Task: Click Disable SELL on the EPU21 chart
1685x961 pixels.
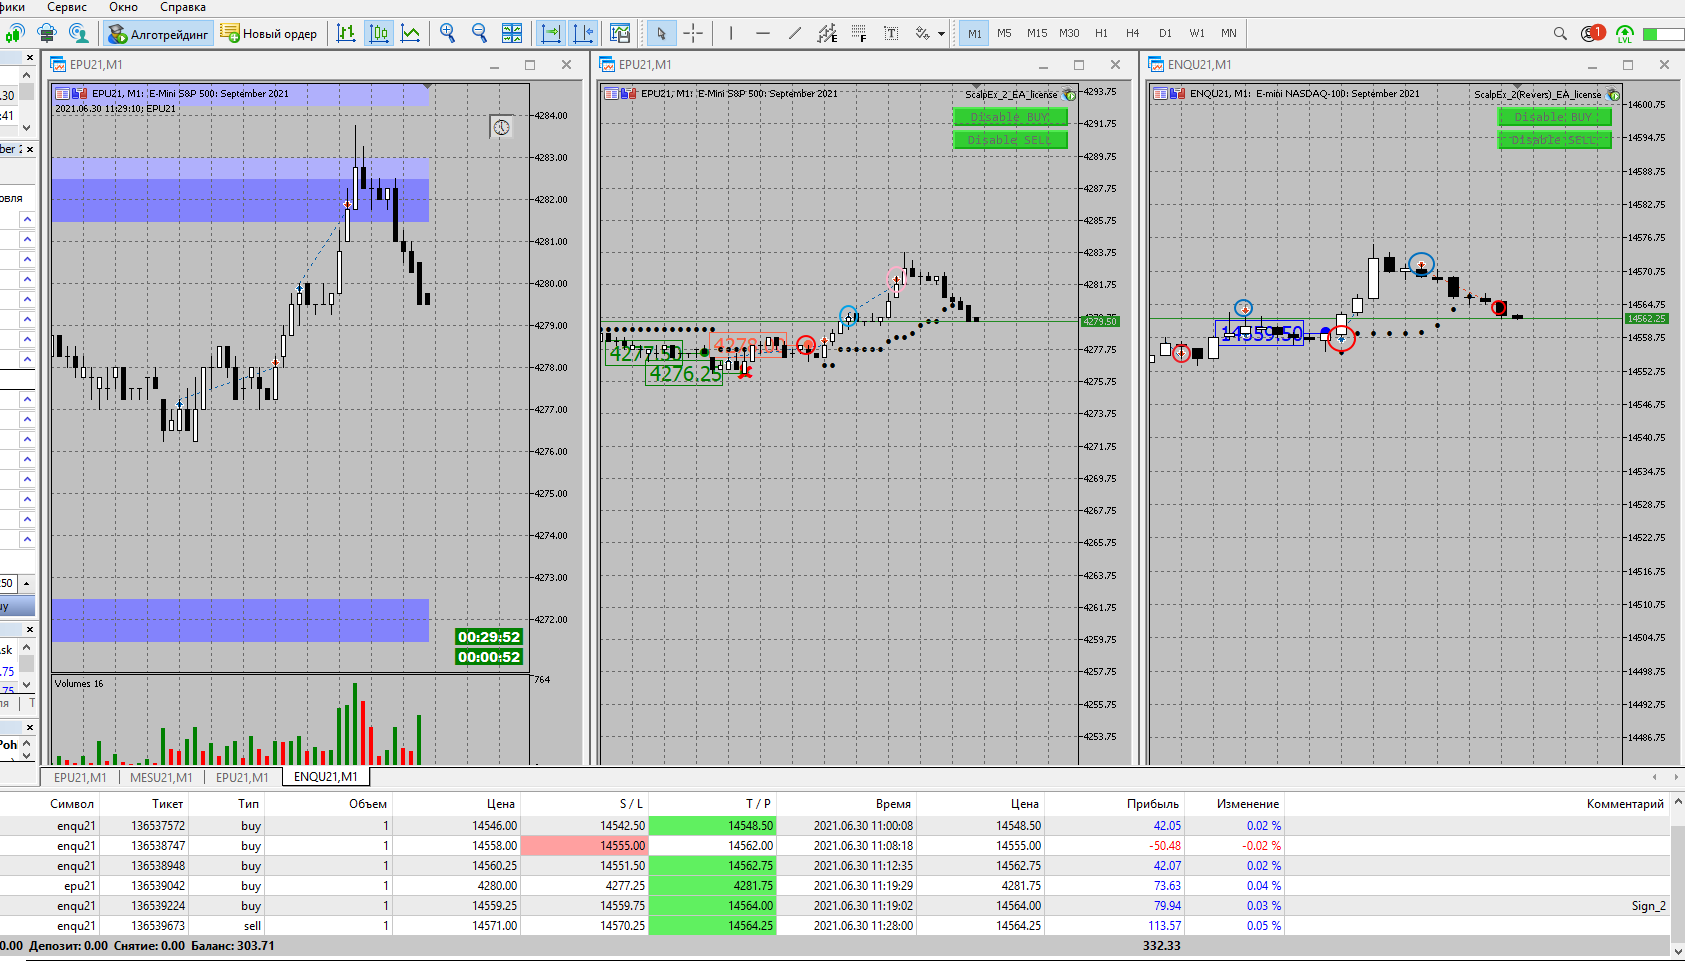Action: 1010,140
